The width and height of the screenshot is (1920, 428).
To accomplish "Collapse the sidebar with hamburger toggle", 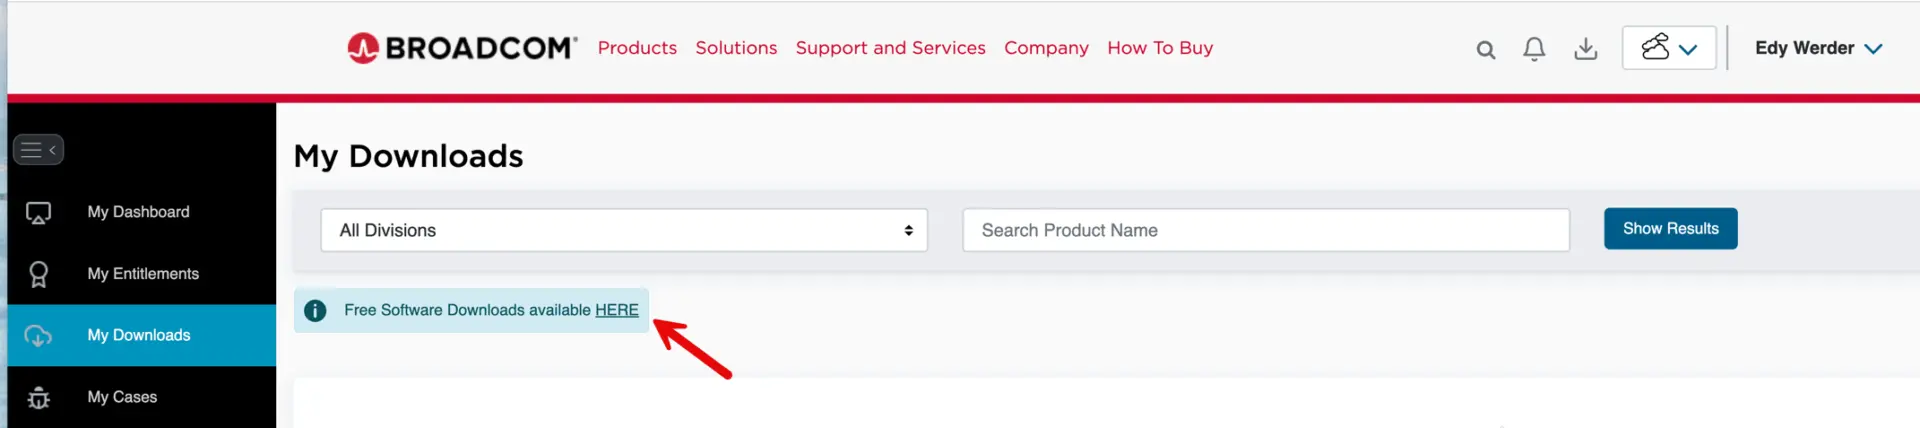I will point(38,150).
